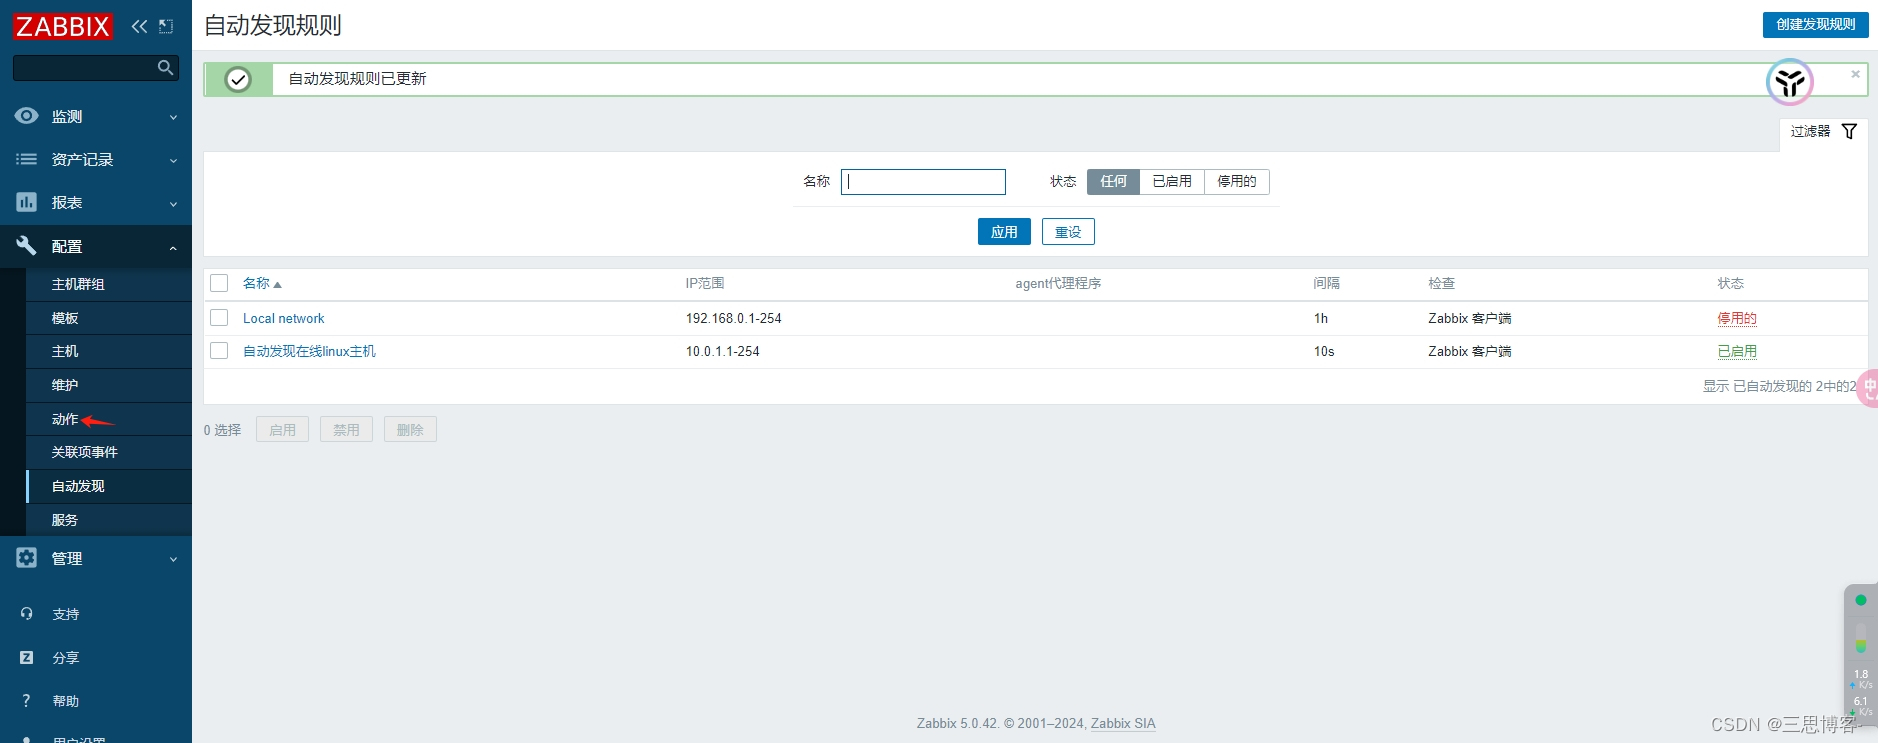Expand the 报表 menu chevron
The width and height of the screenshot is (1878, 743).
tap(173, 203)
